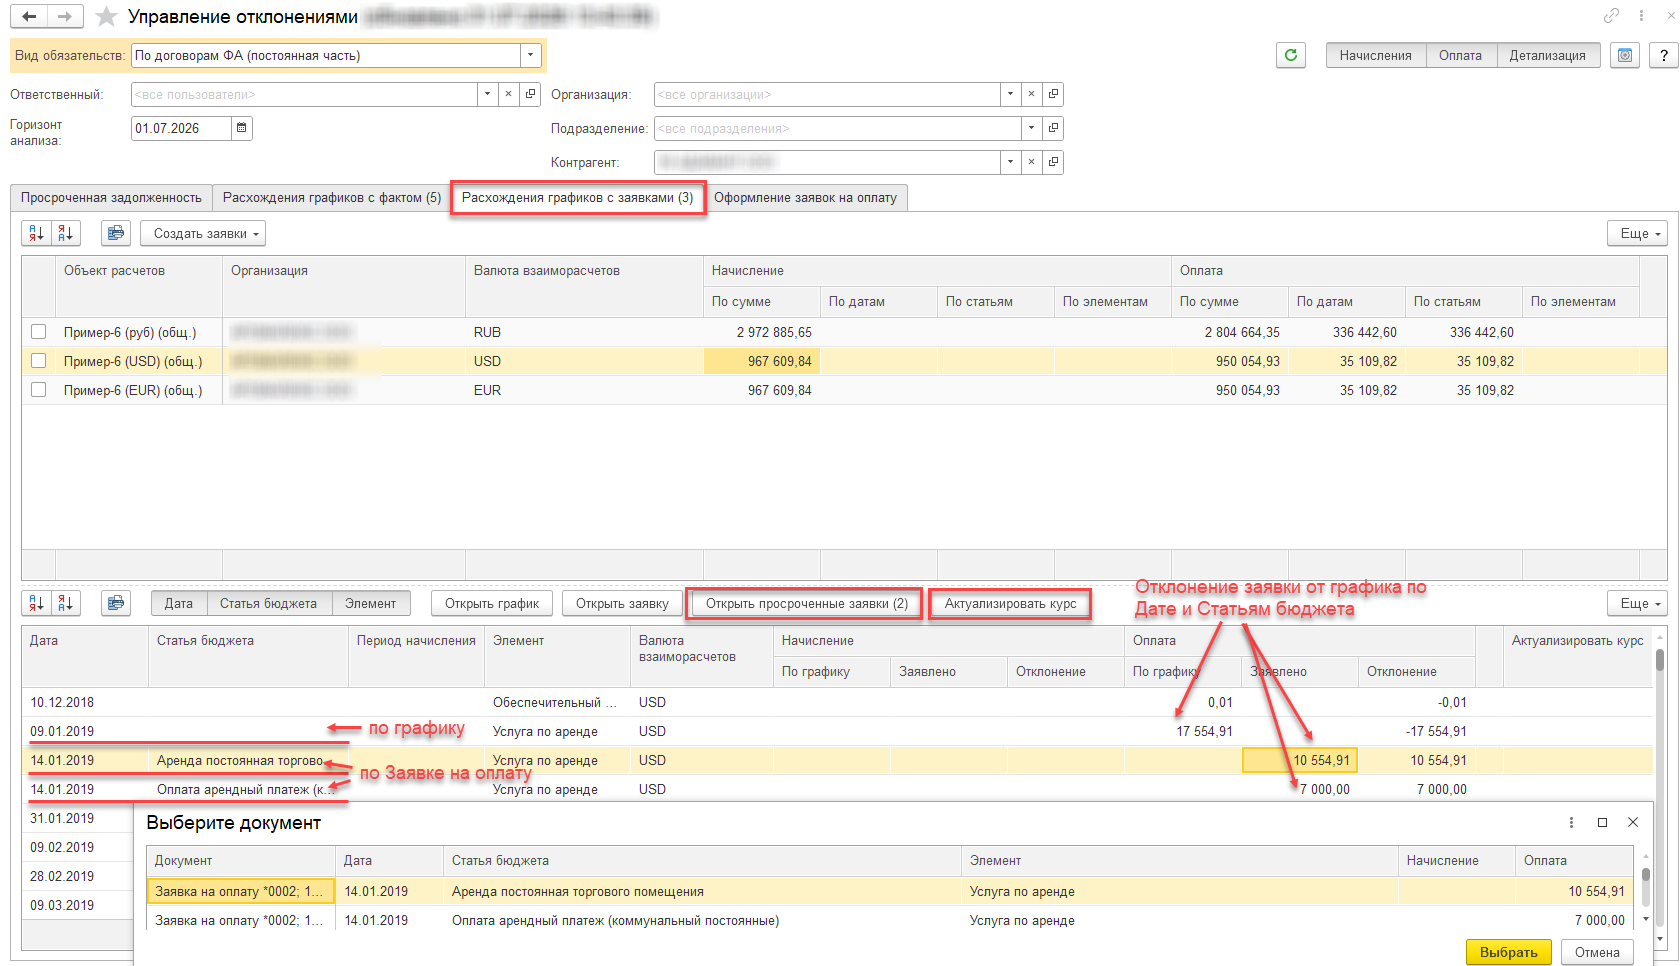
Task: Open Расхождения графиков с фактом (5) tab
Action: [332, 198]
